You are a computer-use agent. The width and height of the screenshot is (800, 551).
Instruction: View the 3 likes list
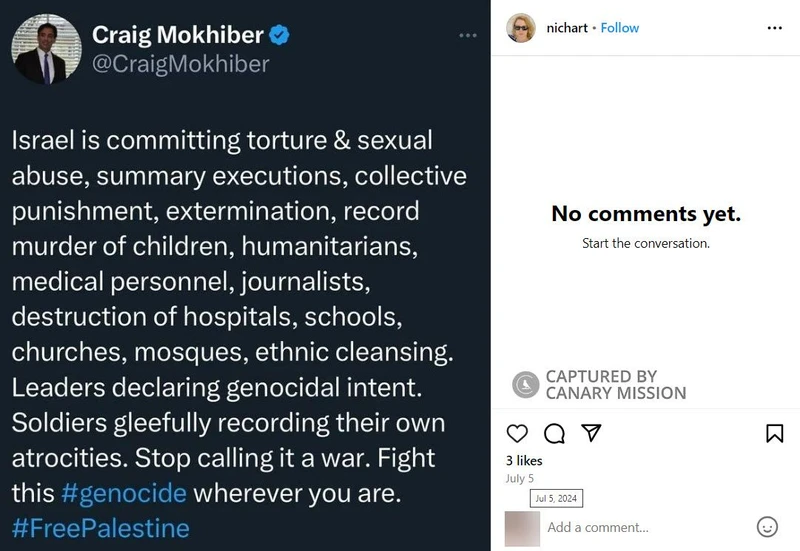click(524, 461)
